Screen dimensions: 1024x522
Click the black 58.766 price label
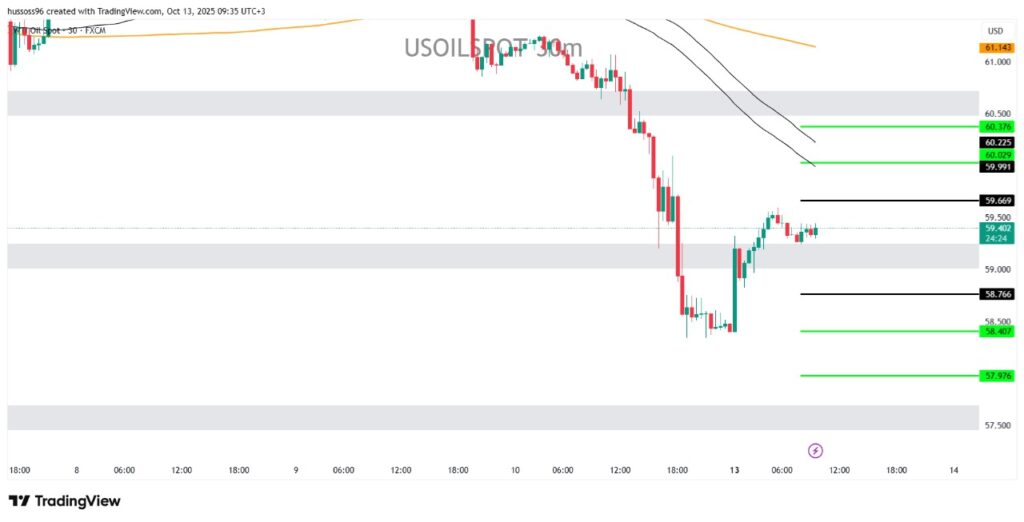point(997,294)
